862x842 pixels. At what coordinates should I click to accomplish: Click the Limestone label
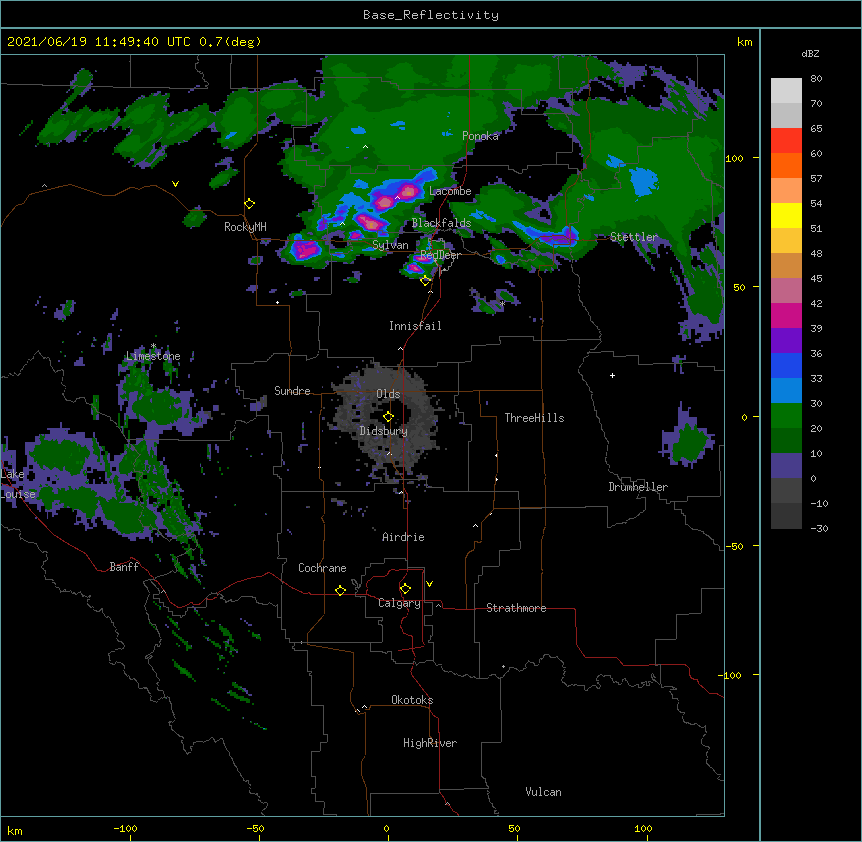153,356
